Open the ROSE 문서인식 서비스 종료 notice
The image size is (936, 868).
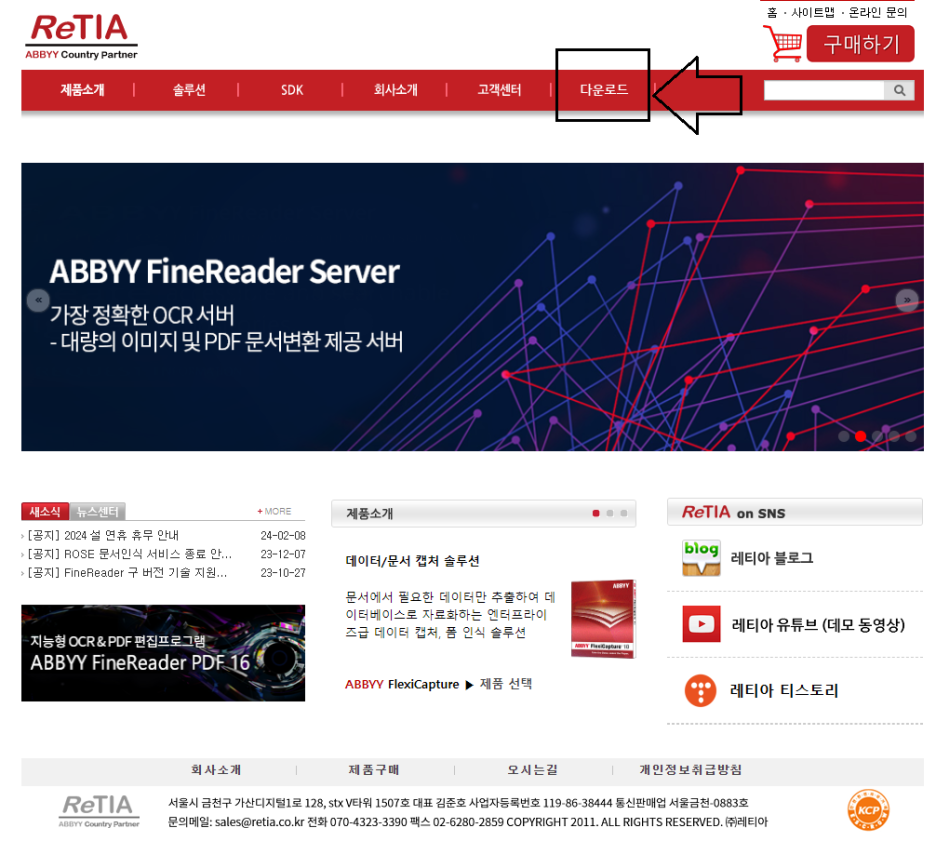(130, 554)
